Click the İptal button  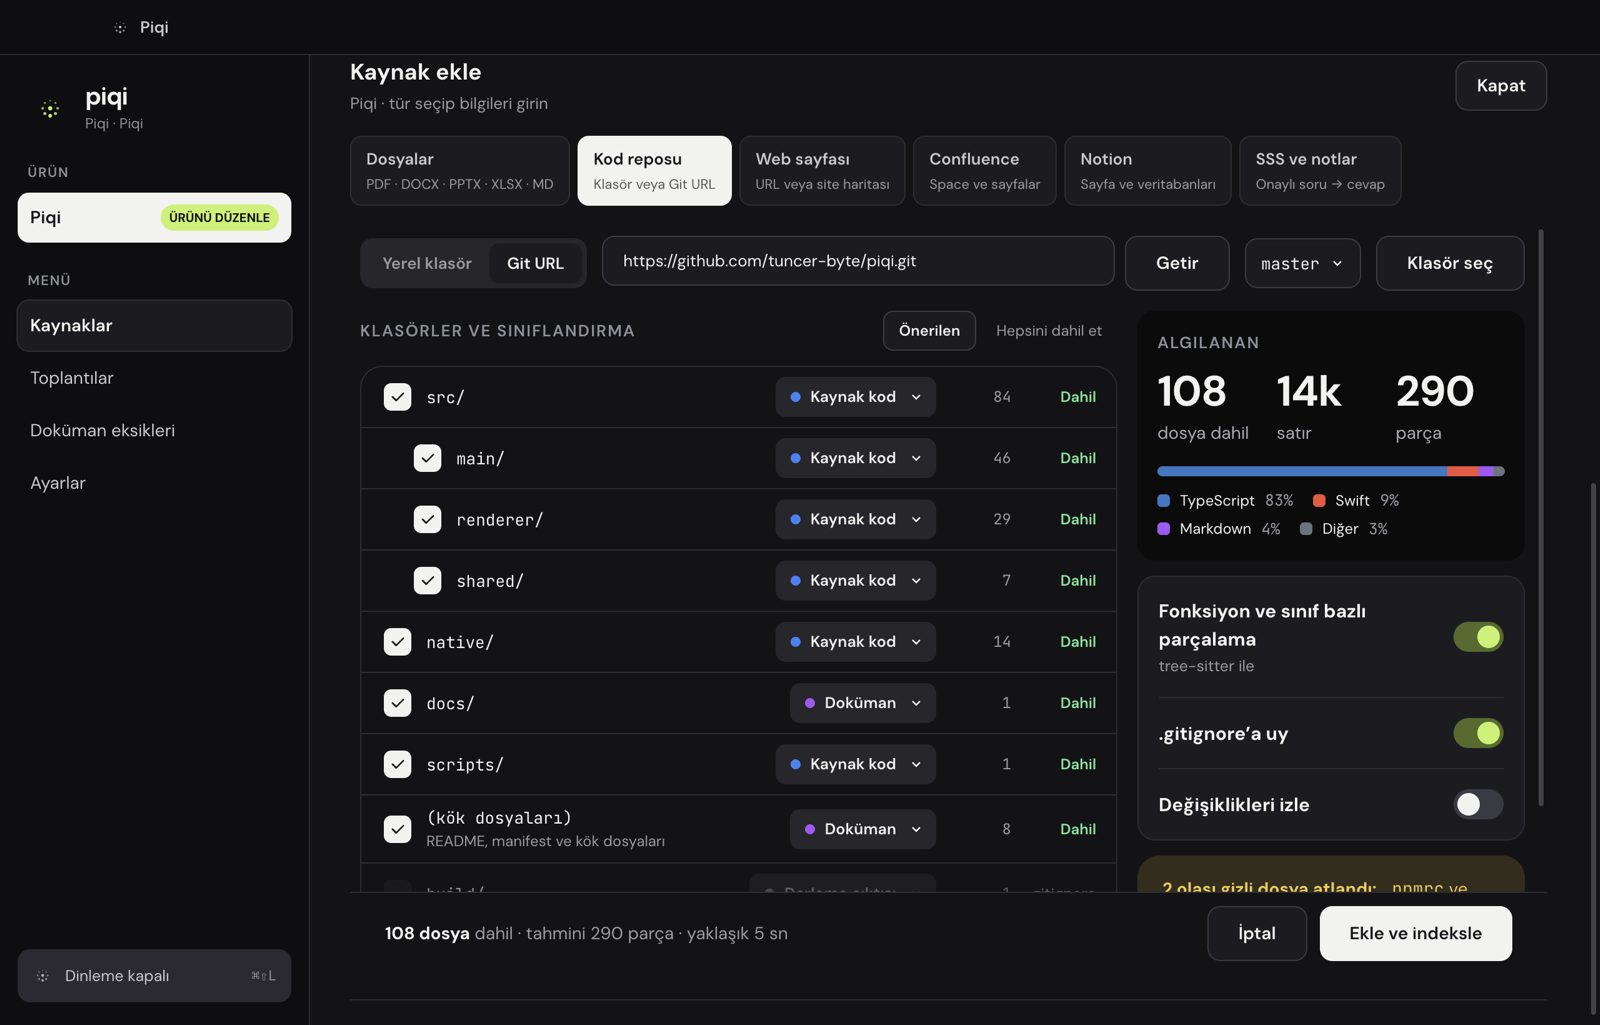(x=1257, y=933)
